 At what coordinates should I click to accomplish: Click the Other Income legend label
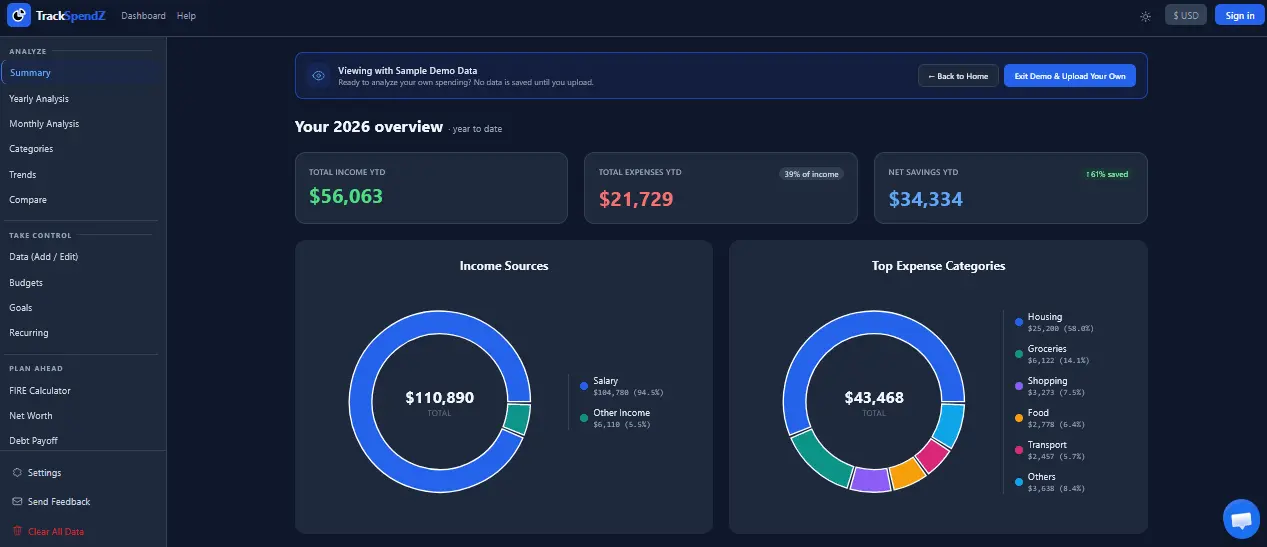[621, 413]
